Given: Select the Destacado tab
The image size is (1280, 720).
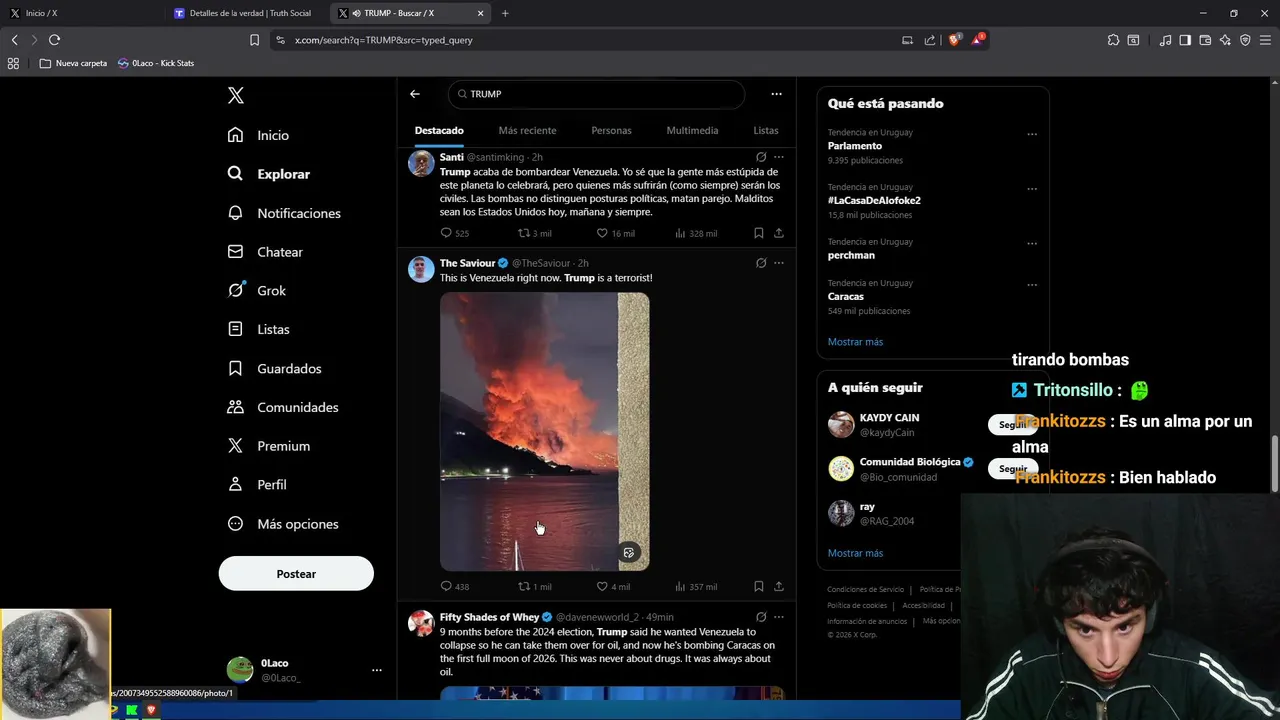Looking at the screenshot, I should coord(439,131).
